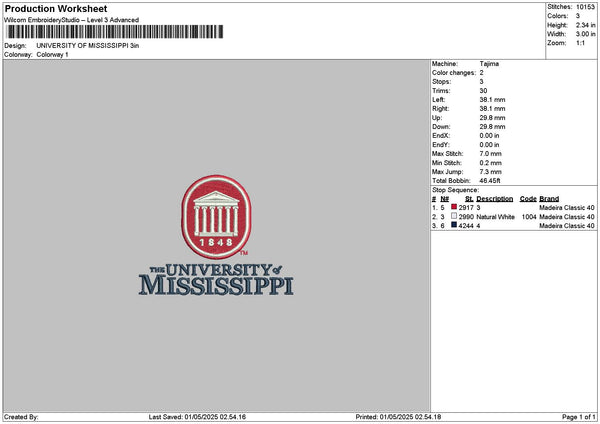Screen dimensions: 600x424
Task: Click the red 2917 thread color swatch
Action: click(x=454, y=207)
